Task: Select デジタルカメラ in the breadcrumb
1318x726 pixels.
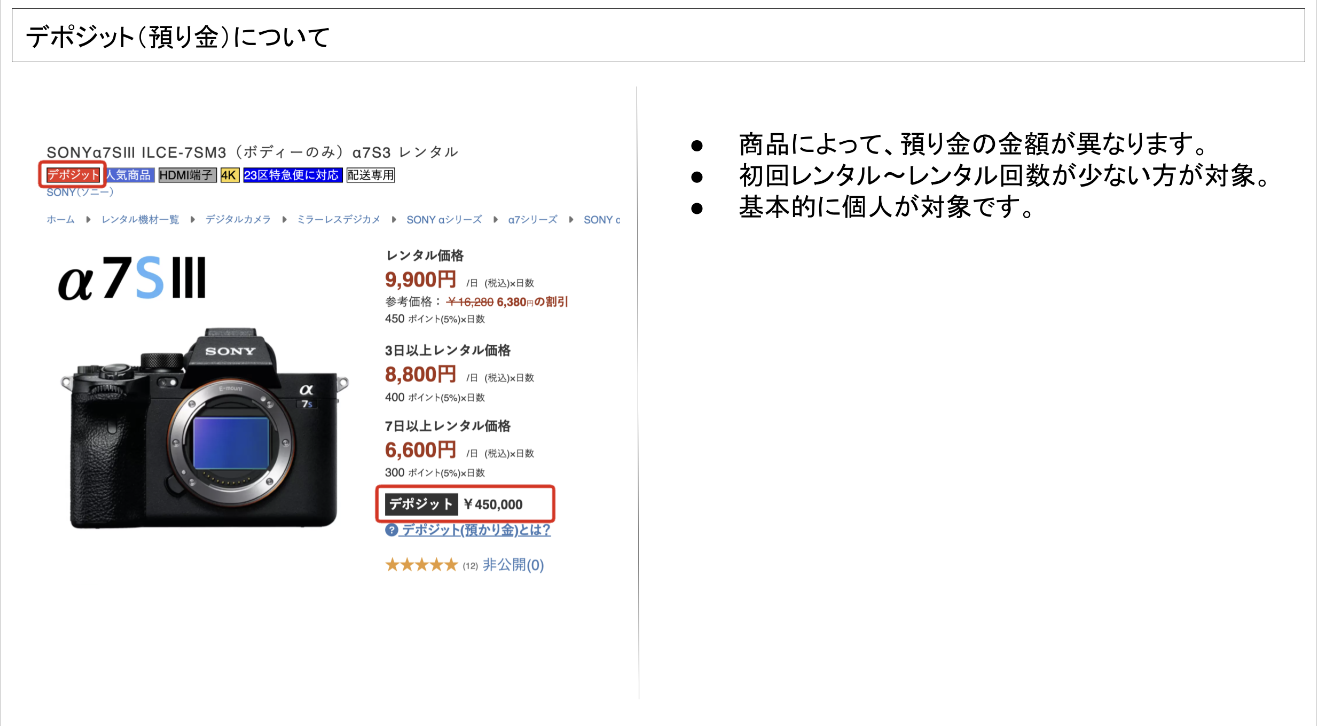Action: pos(238,219)
